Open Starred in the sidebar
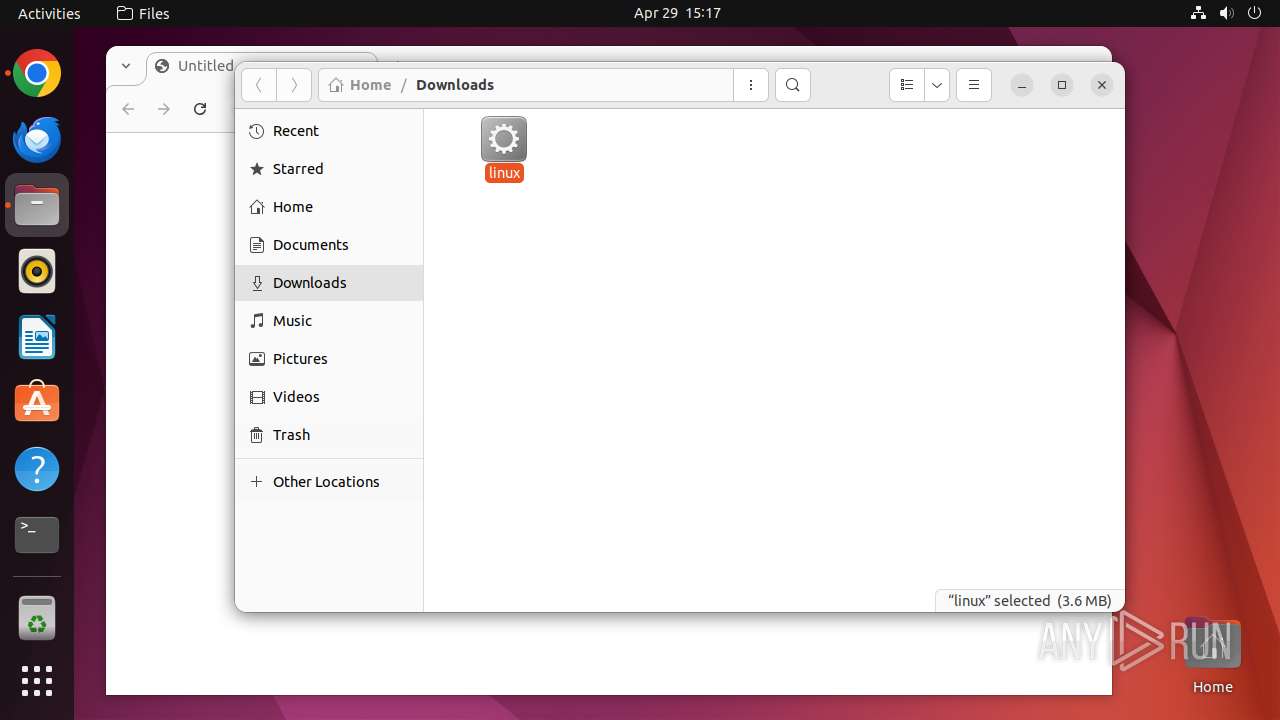 click(329, 169)
